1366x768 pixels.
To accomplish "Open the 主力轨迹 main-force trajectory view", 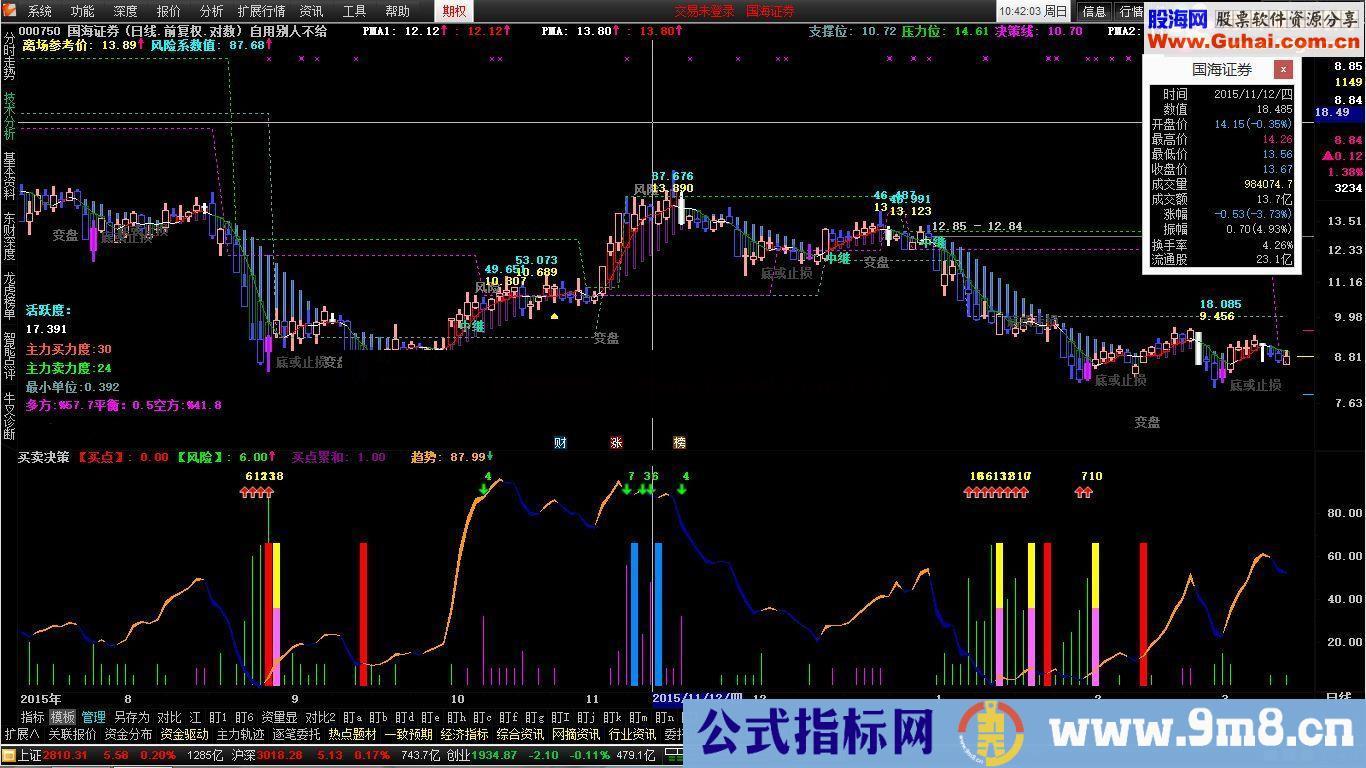I will tap(241, 735).
